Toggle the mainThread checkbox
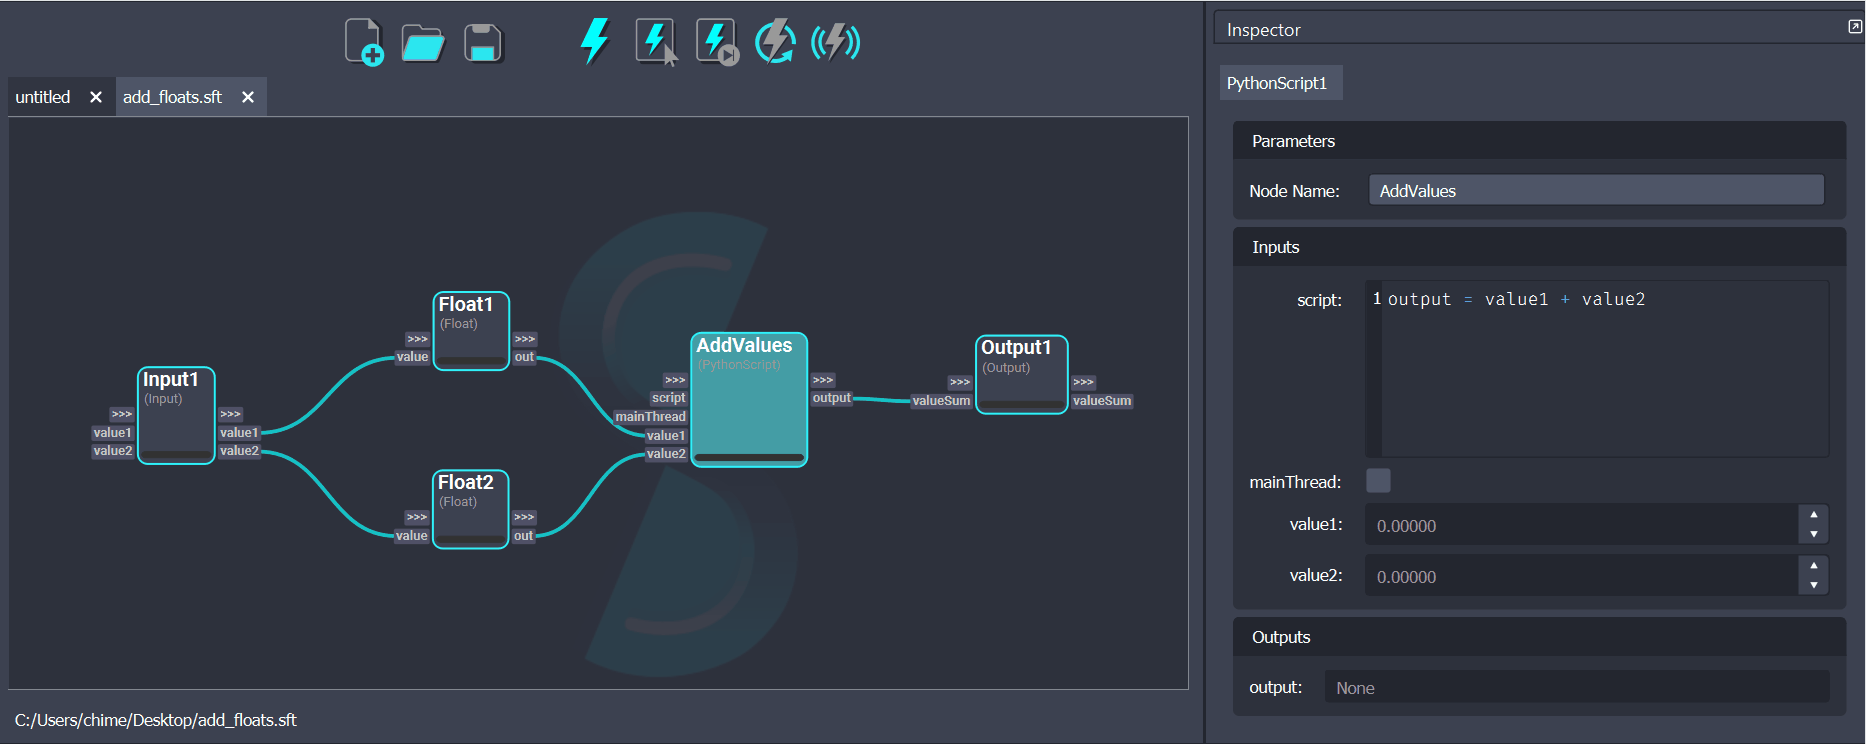 coord(1378,481)
